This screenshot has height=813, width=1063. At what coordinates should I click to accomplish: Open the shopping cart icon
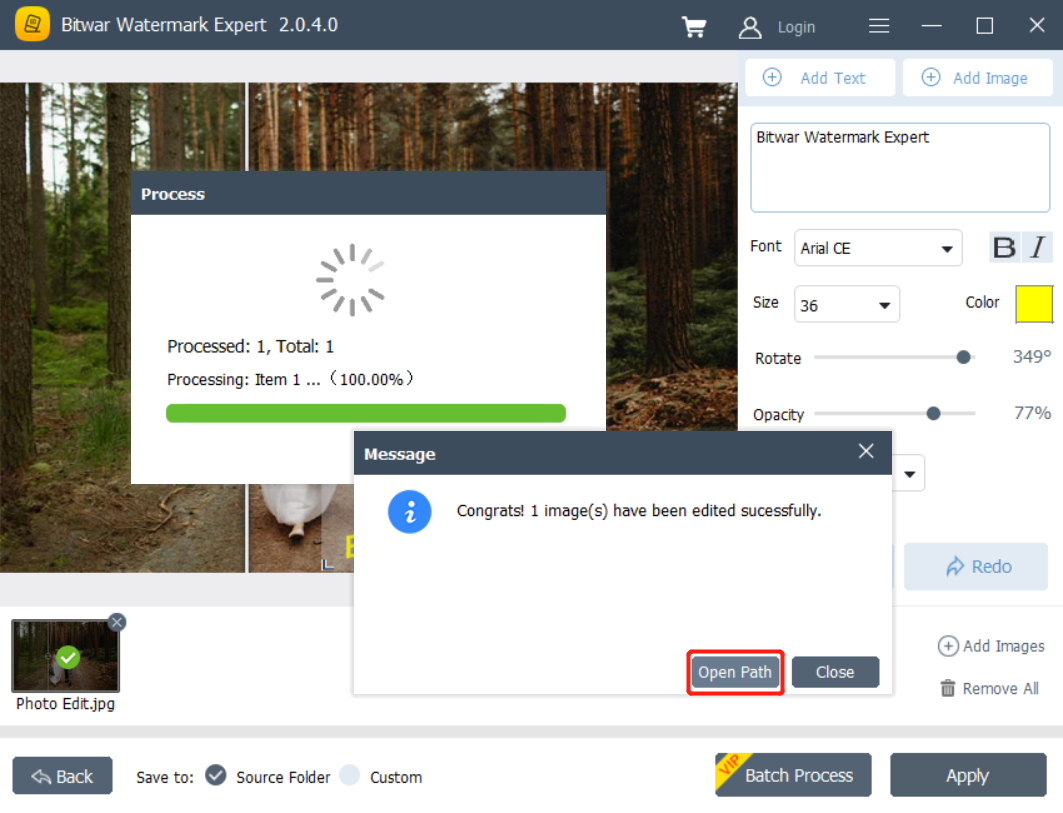tap(694, 27)
